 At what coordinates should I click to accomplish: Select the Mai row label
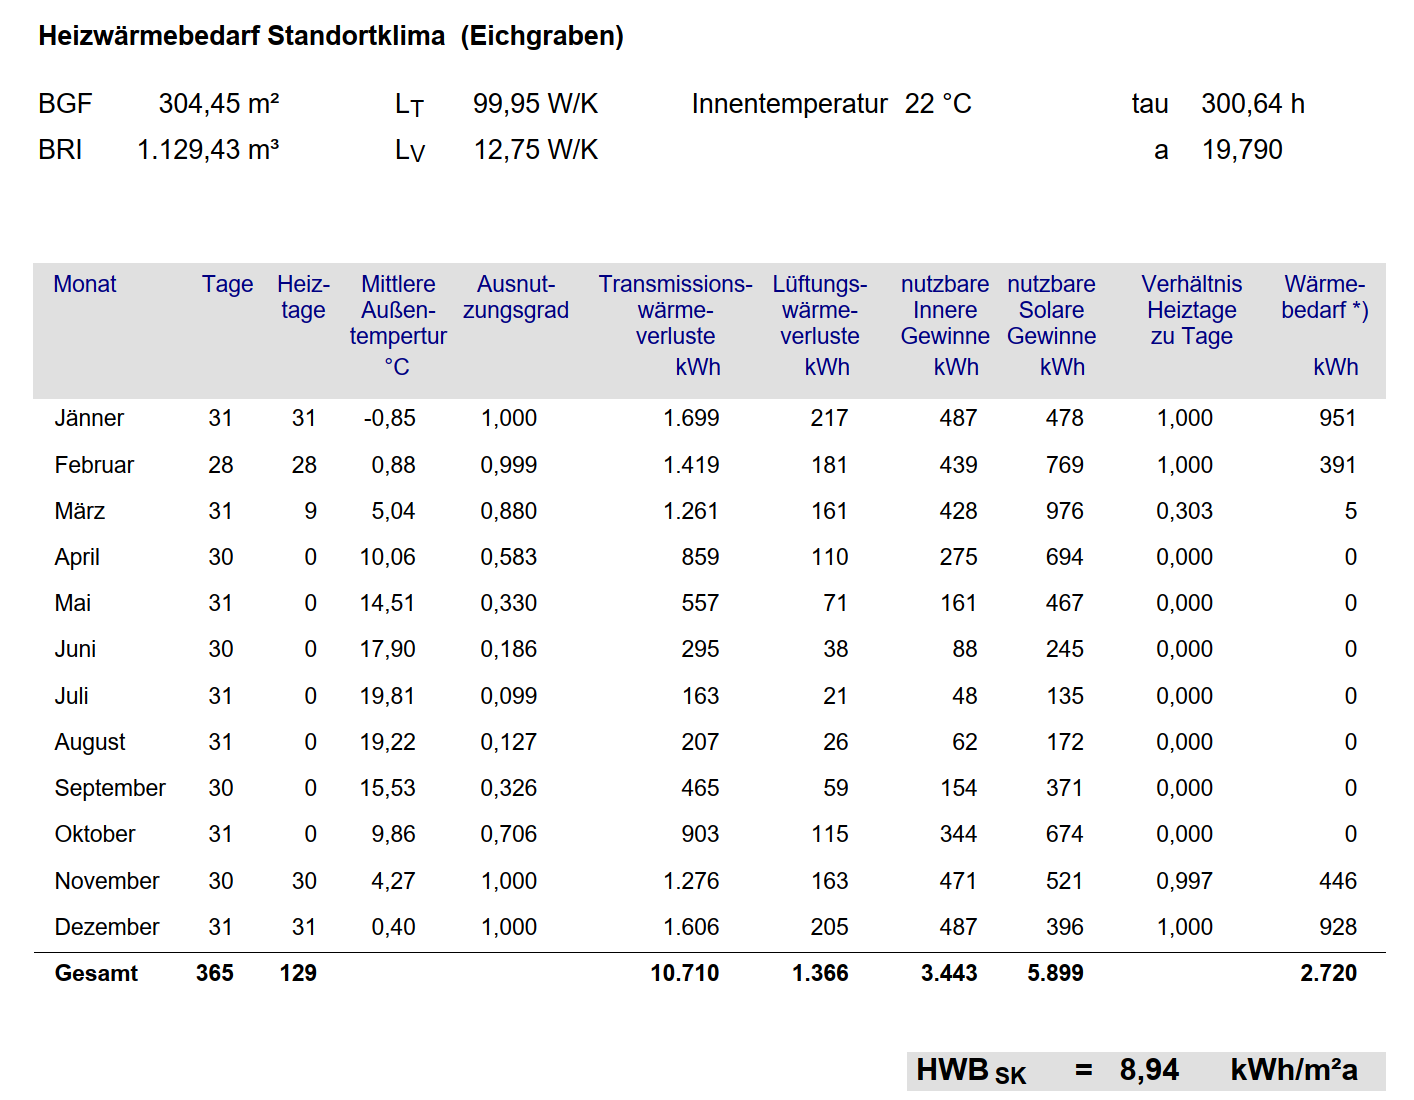pos(73,603)
